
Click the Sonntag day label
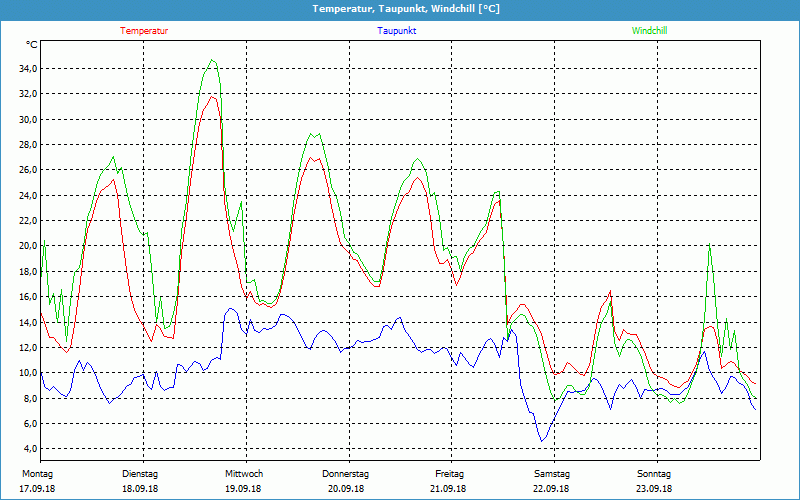click(654, 474)
